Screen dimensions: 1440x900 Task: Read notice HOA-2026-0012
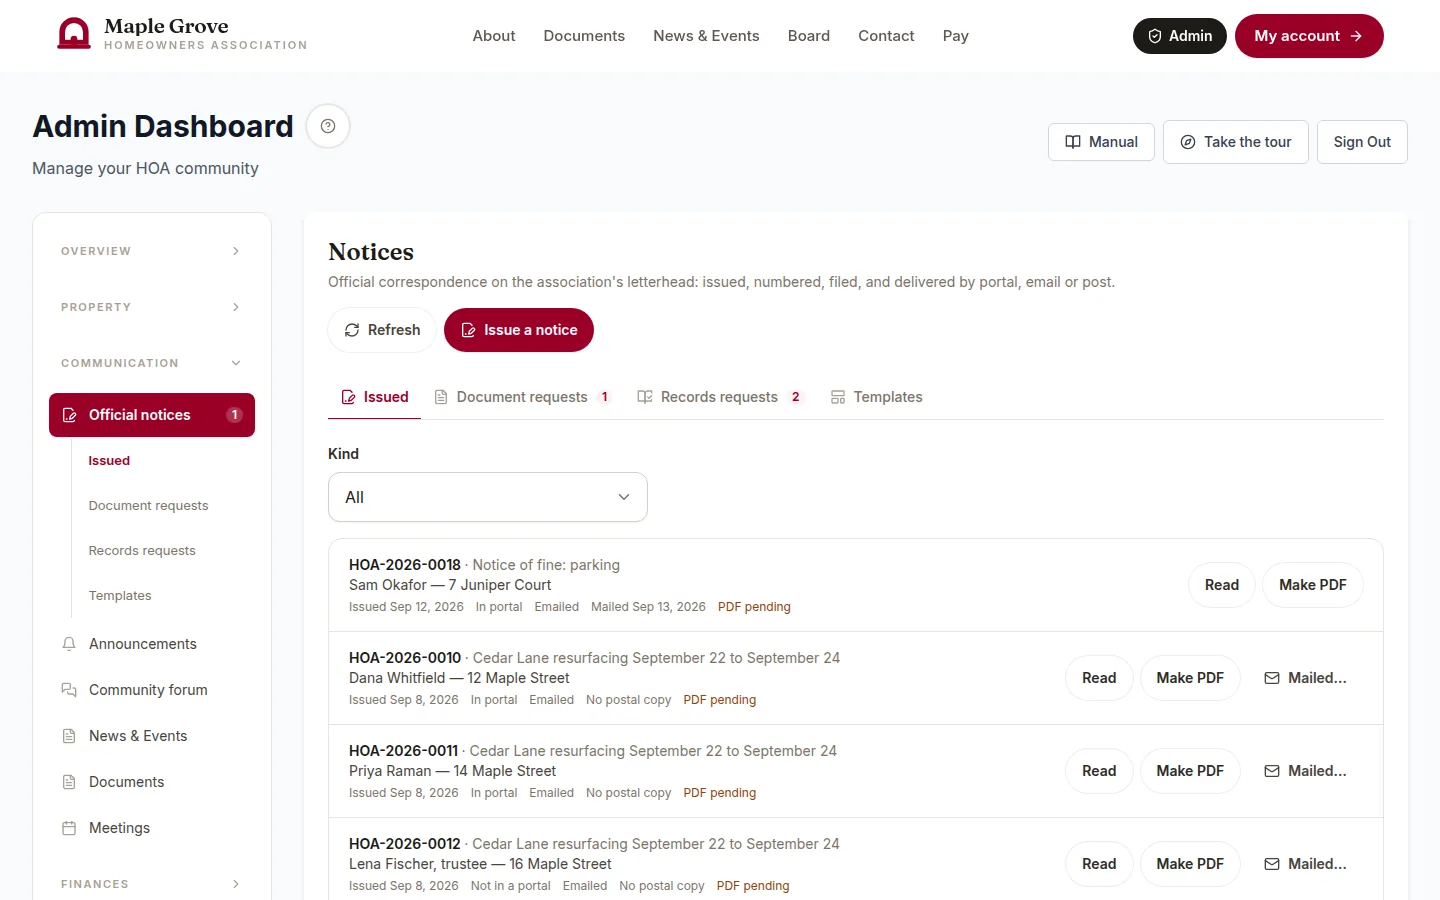tap(1099, 864)
